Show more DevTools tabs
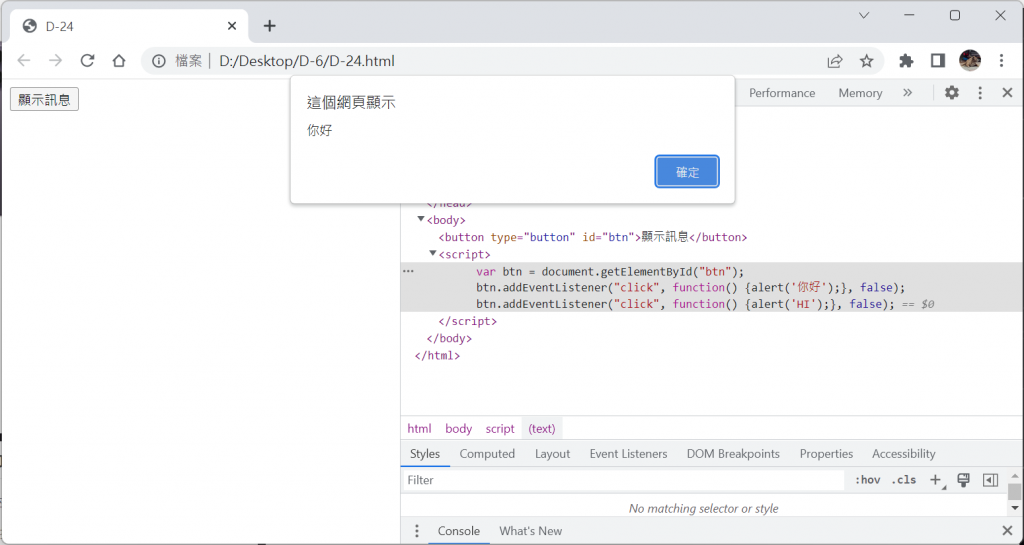 [907, 93]
